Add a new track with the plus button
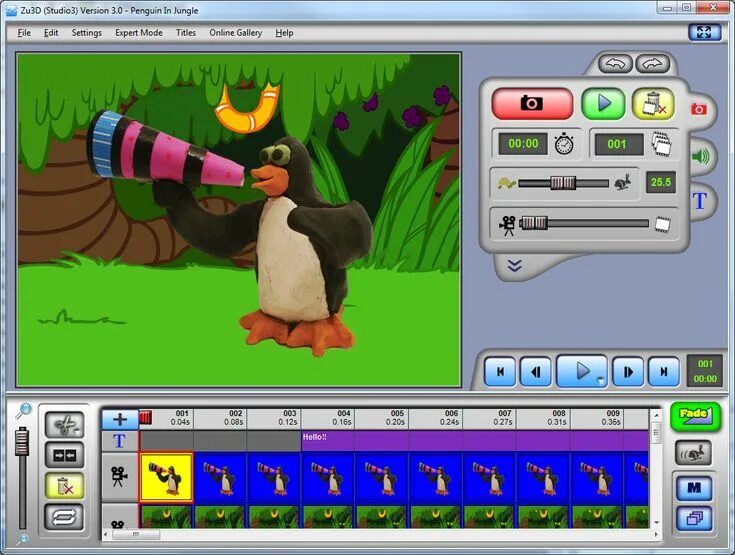This screenshot has height=555, width=735. (x=120, y=419)
